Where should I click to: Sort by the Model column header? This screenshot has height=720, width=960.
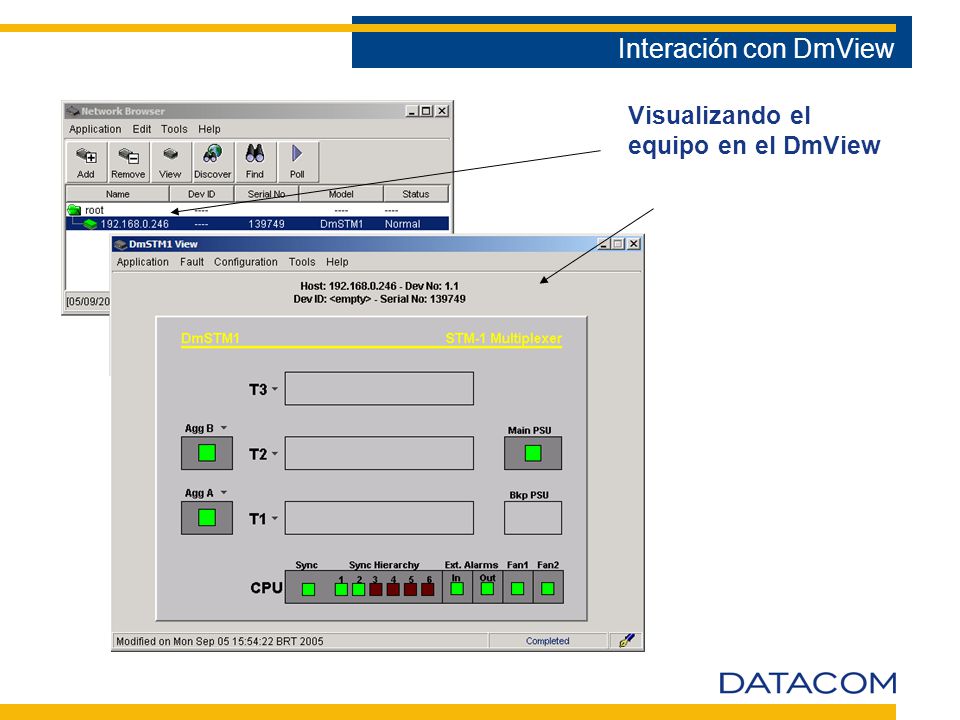point(341,194)
